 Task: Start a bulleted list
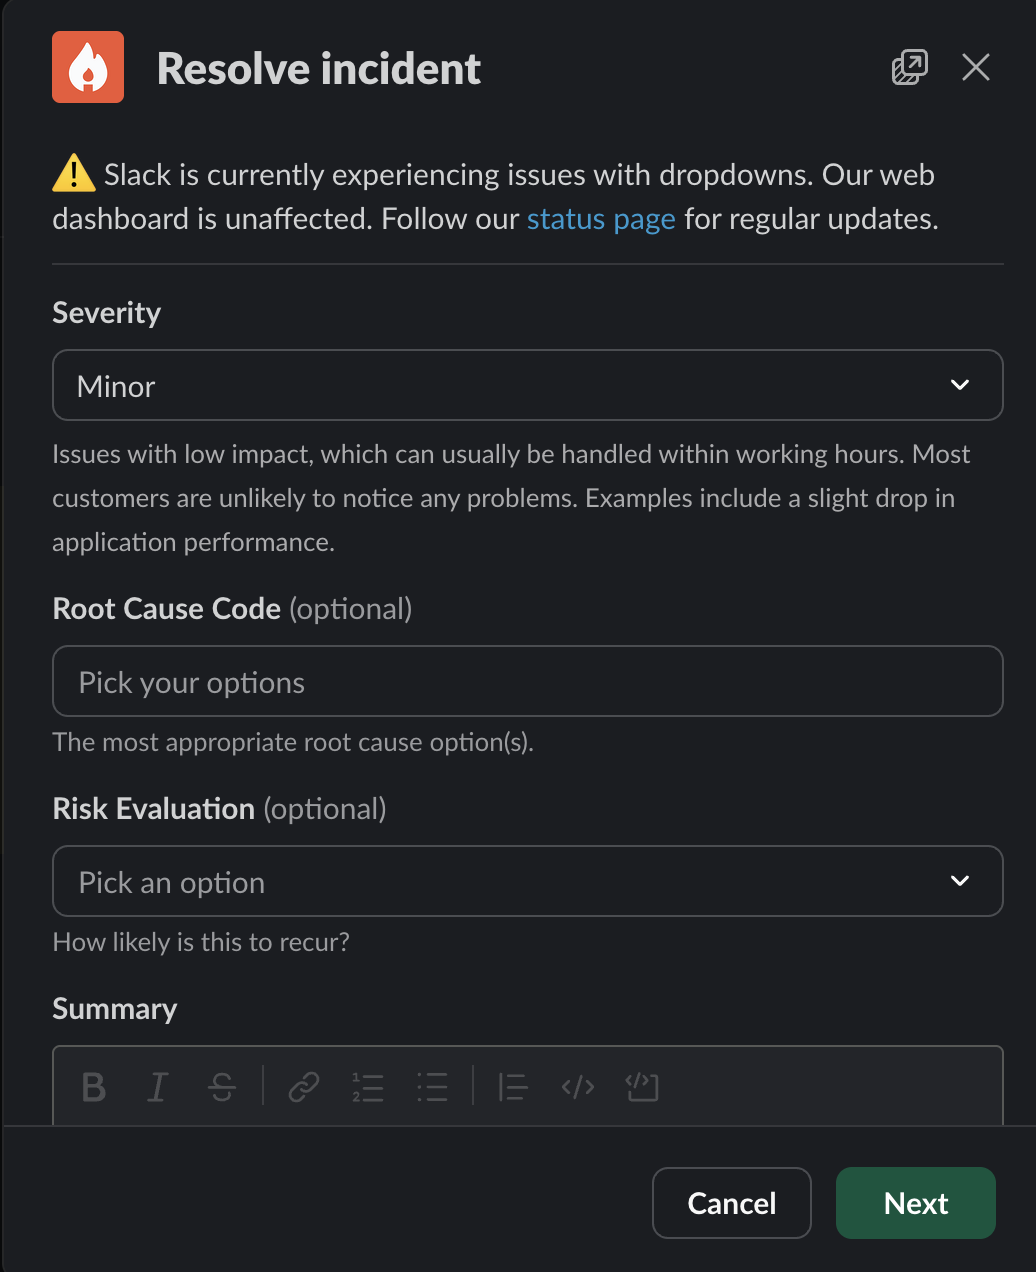pos(432,1086)
